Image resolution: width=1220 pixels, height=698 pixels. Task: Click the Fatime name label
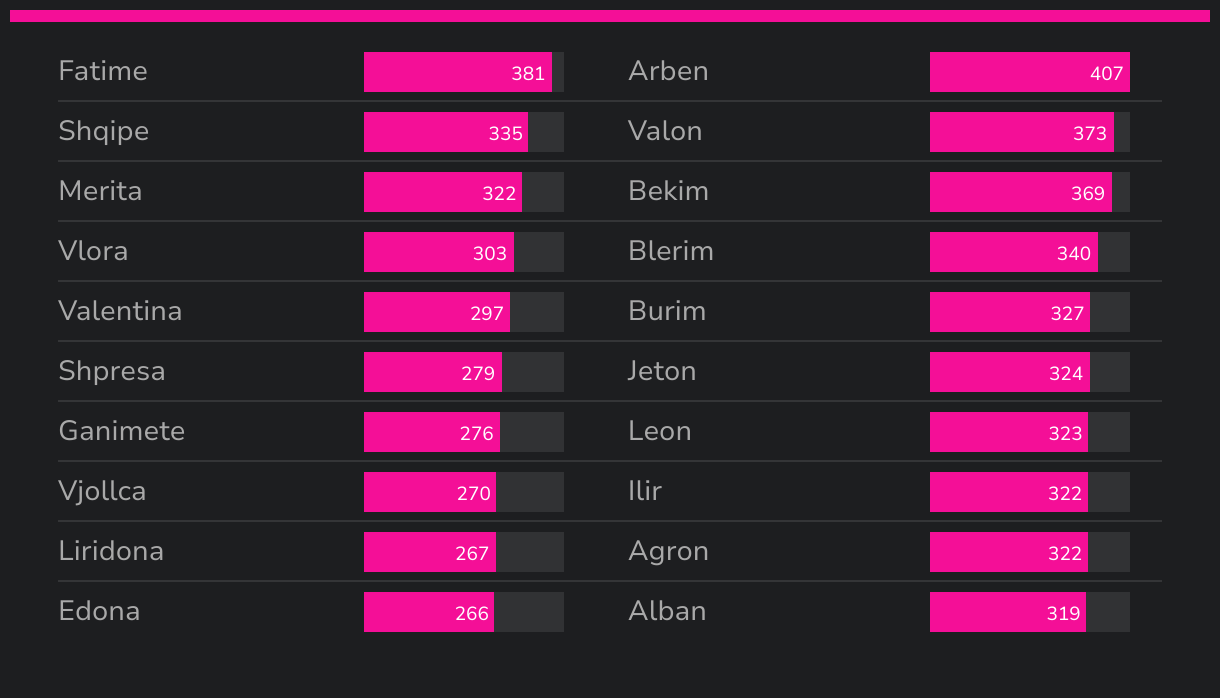103,71
